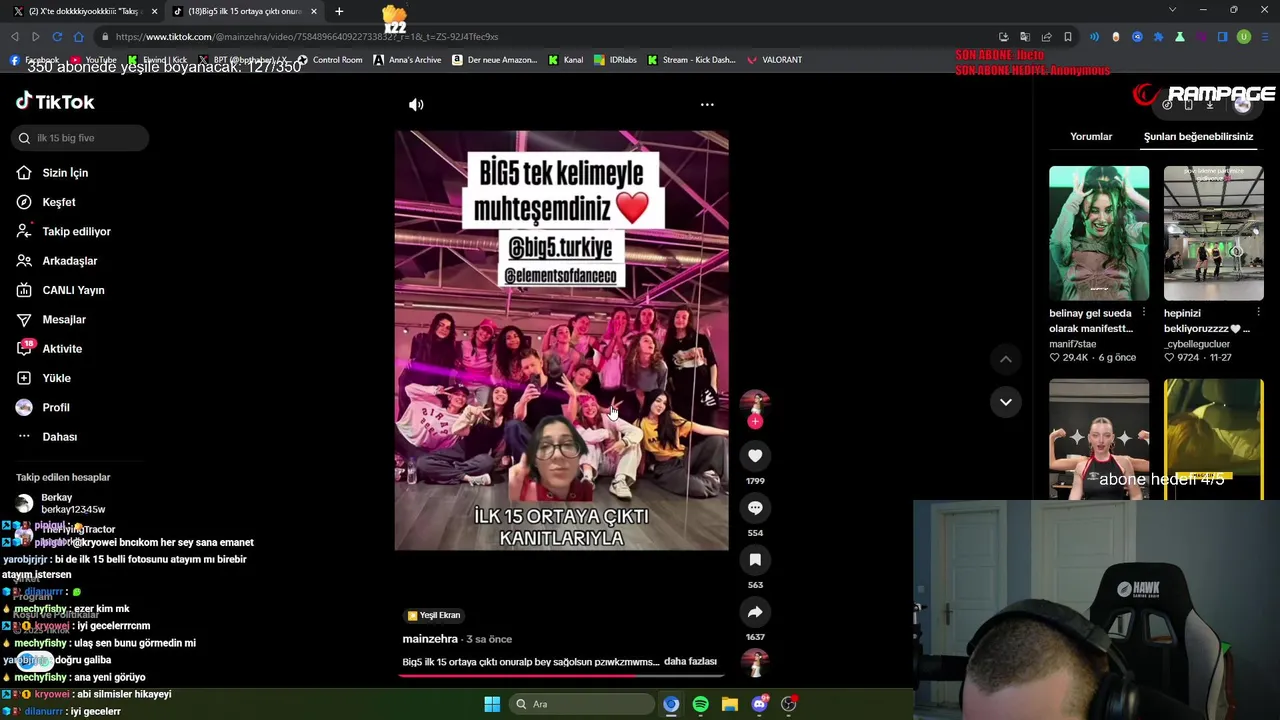Open the hepinizi bekliyoruzzzz video thumbnail

1213,233
